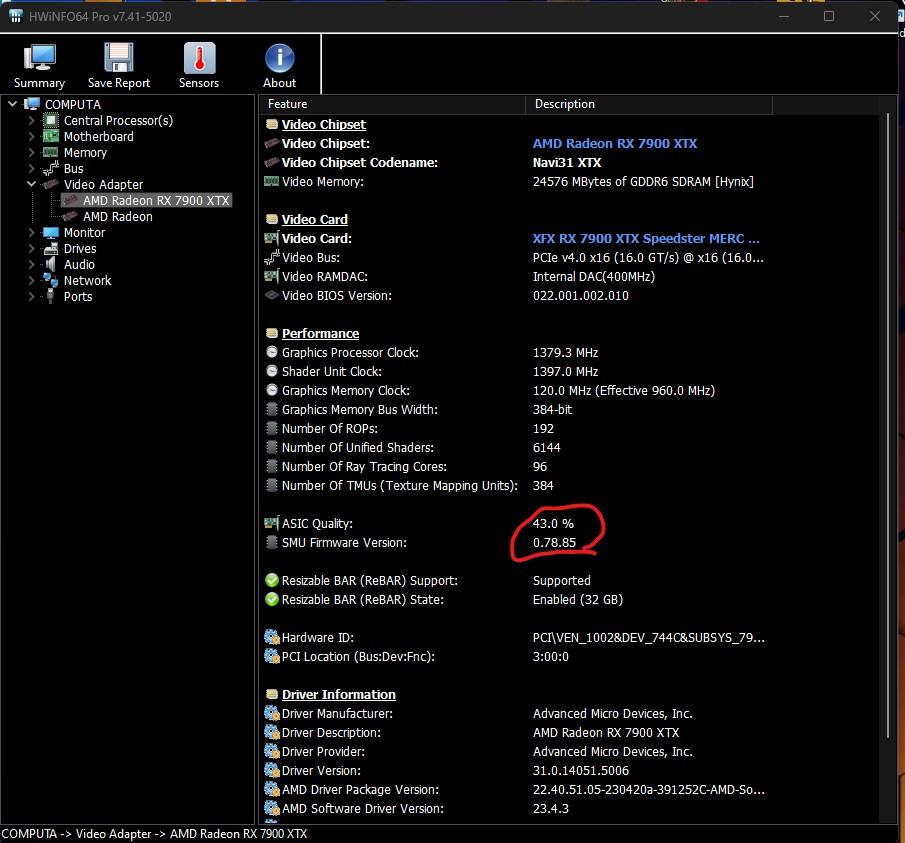This screenshot has height=843, width=905.
Task: Click the Hardware ID gear icon
Action: point(272,638)
